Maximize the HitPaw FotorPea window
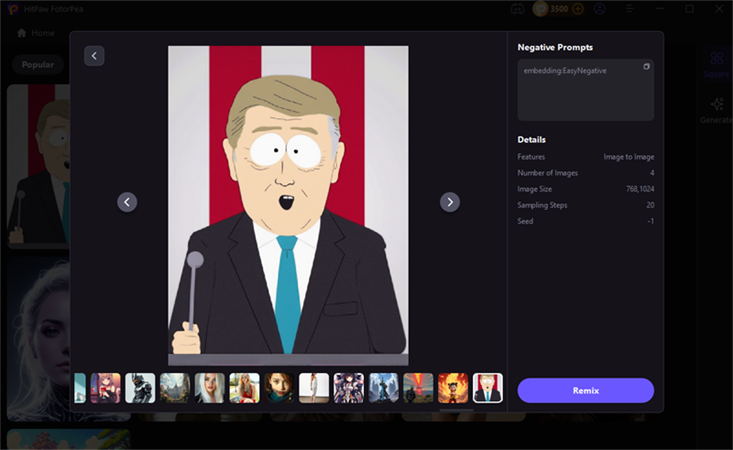This screenshot has width=733, height=450. point(690,9)
